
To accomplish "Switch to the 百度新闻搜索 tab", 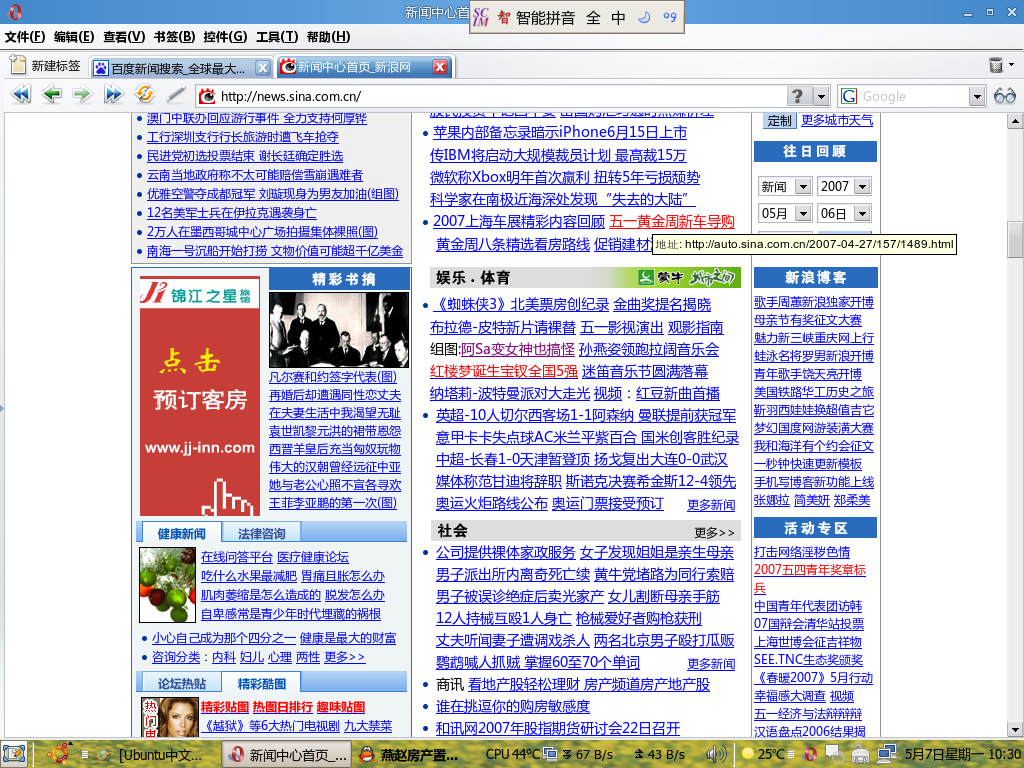I will pyautogui.click(x=178, y=68).
